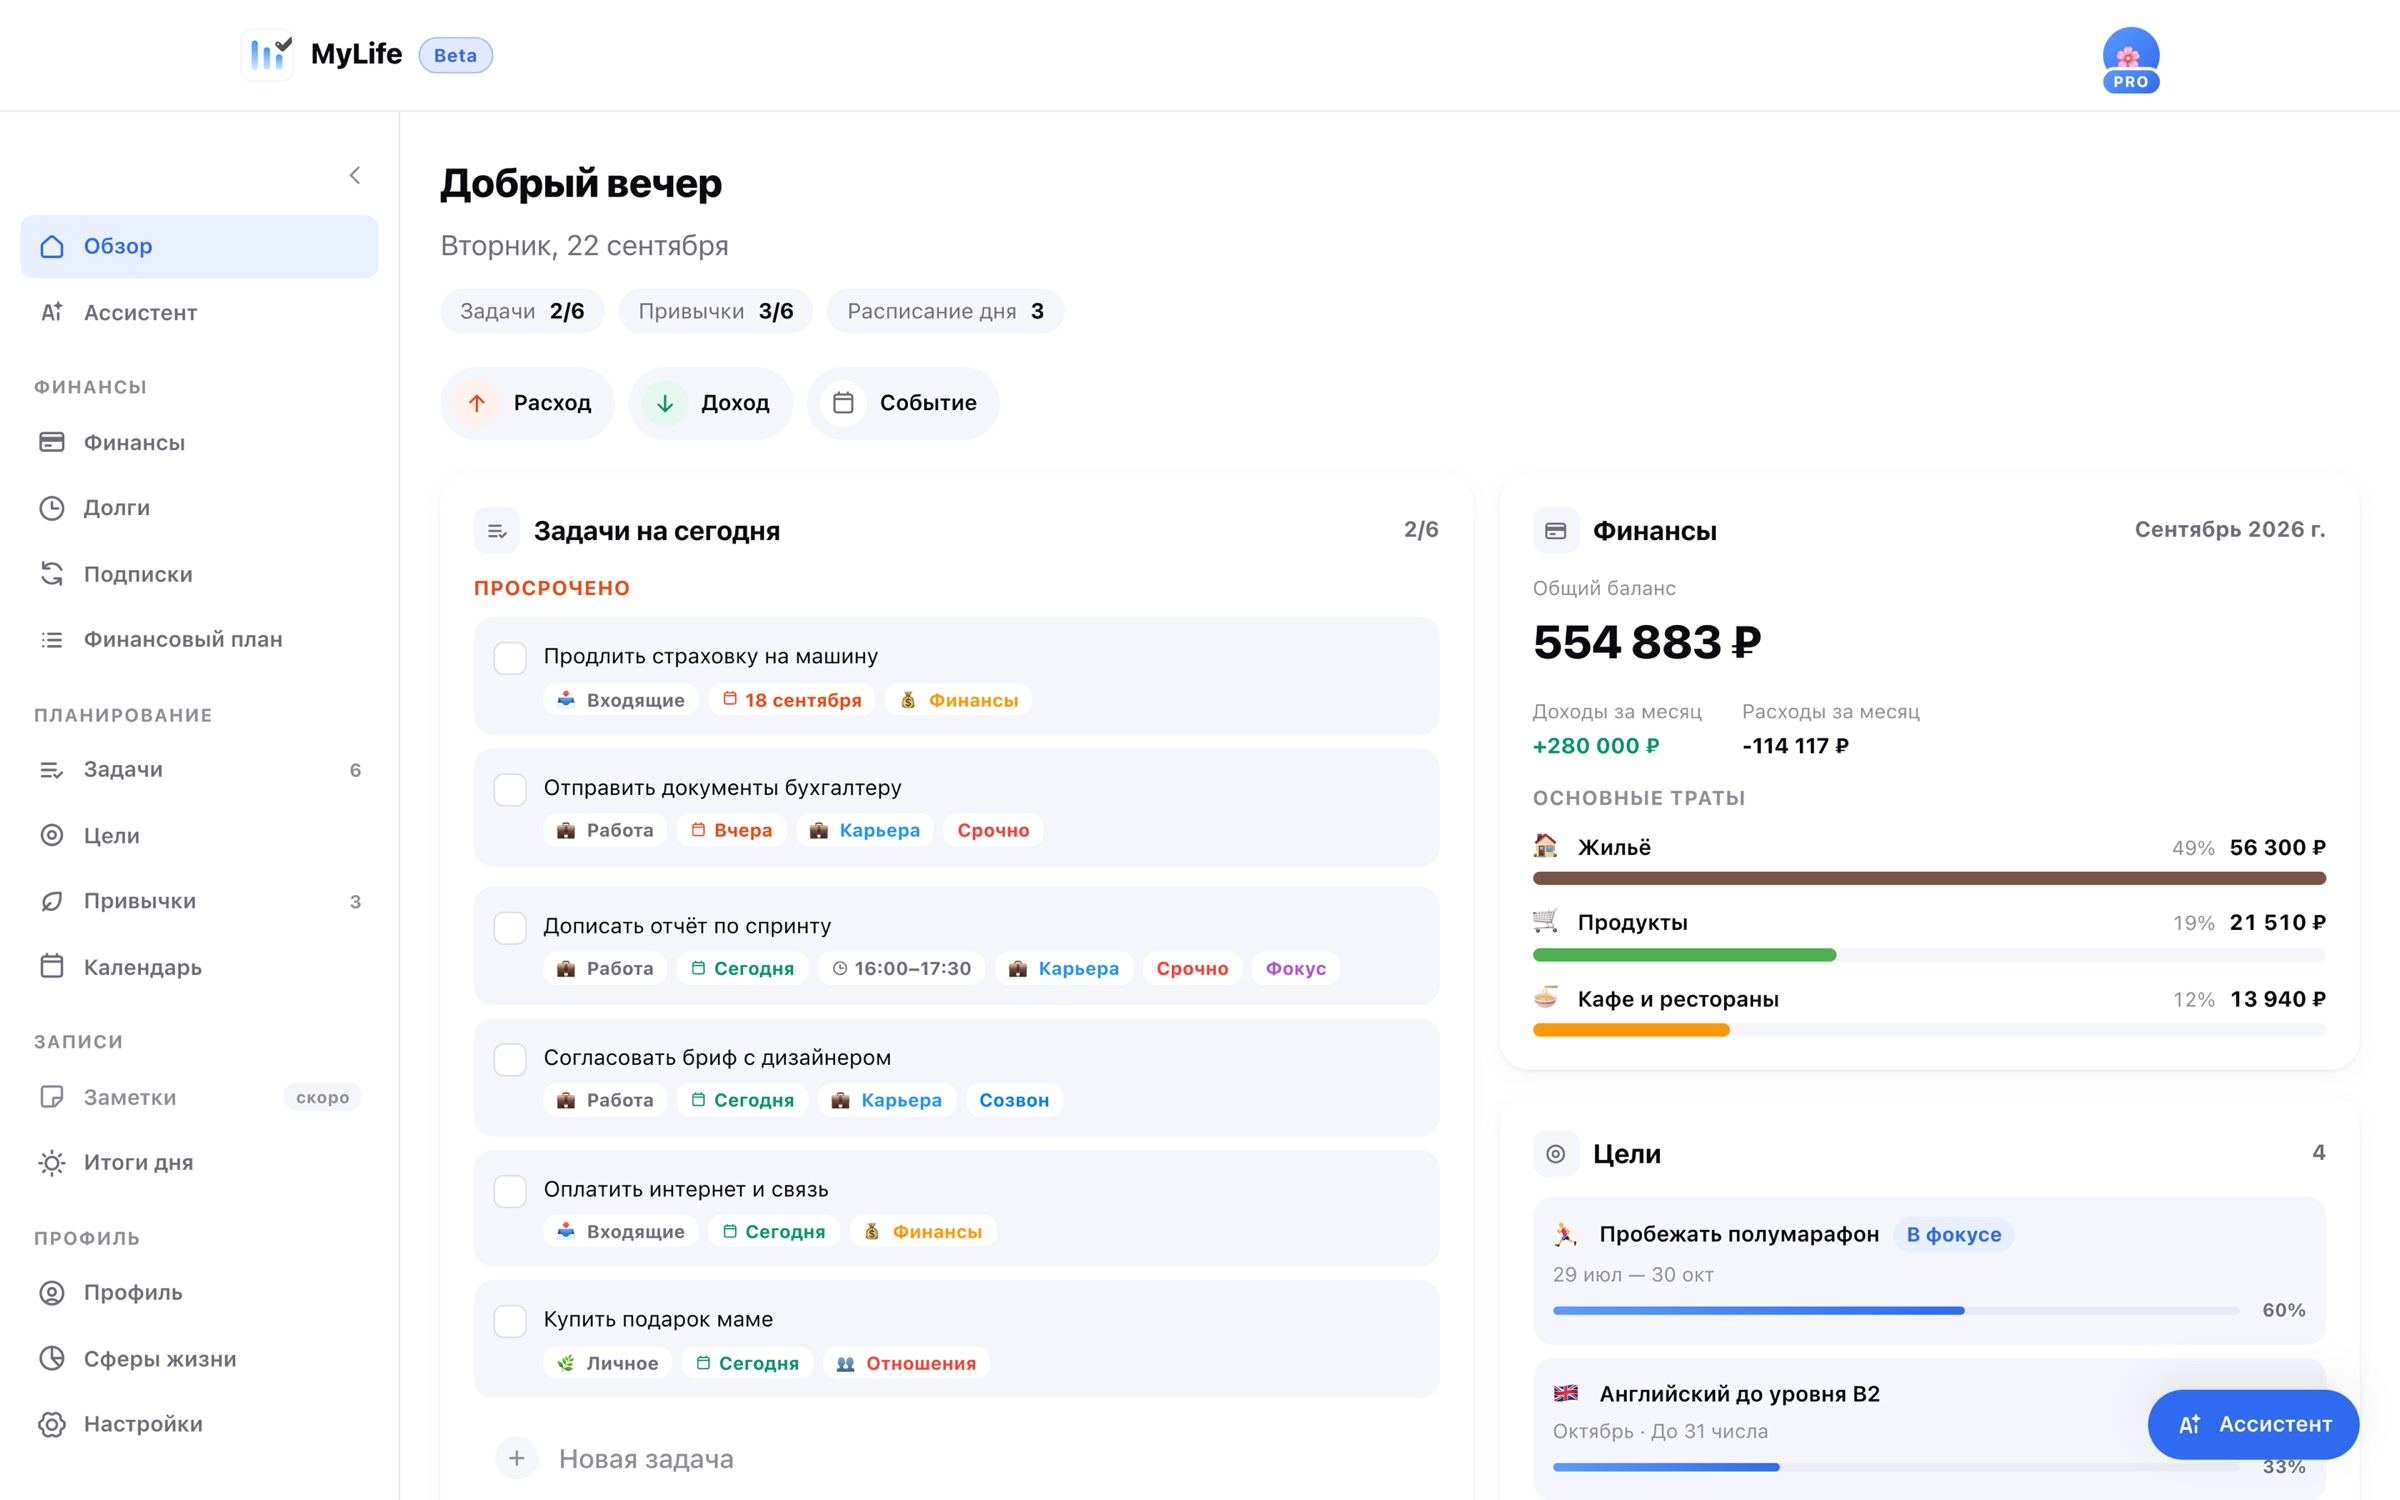Open the Привычки leaf icon in the sidebar

tap(52, 901)
